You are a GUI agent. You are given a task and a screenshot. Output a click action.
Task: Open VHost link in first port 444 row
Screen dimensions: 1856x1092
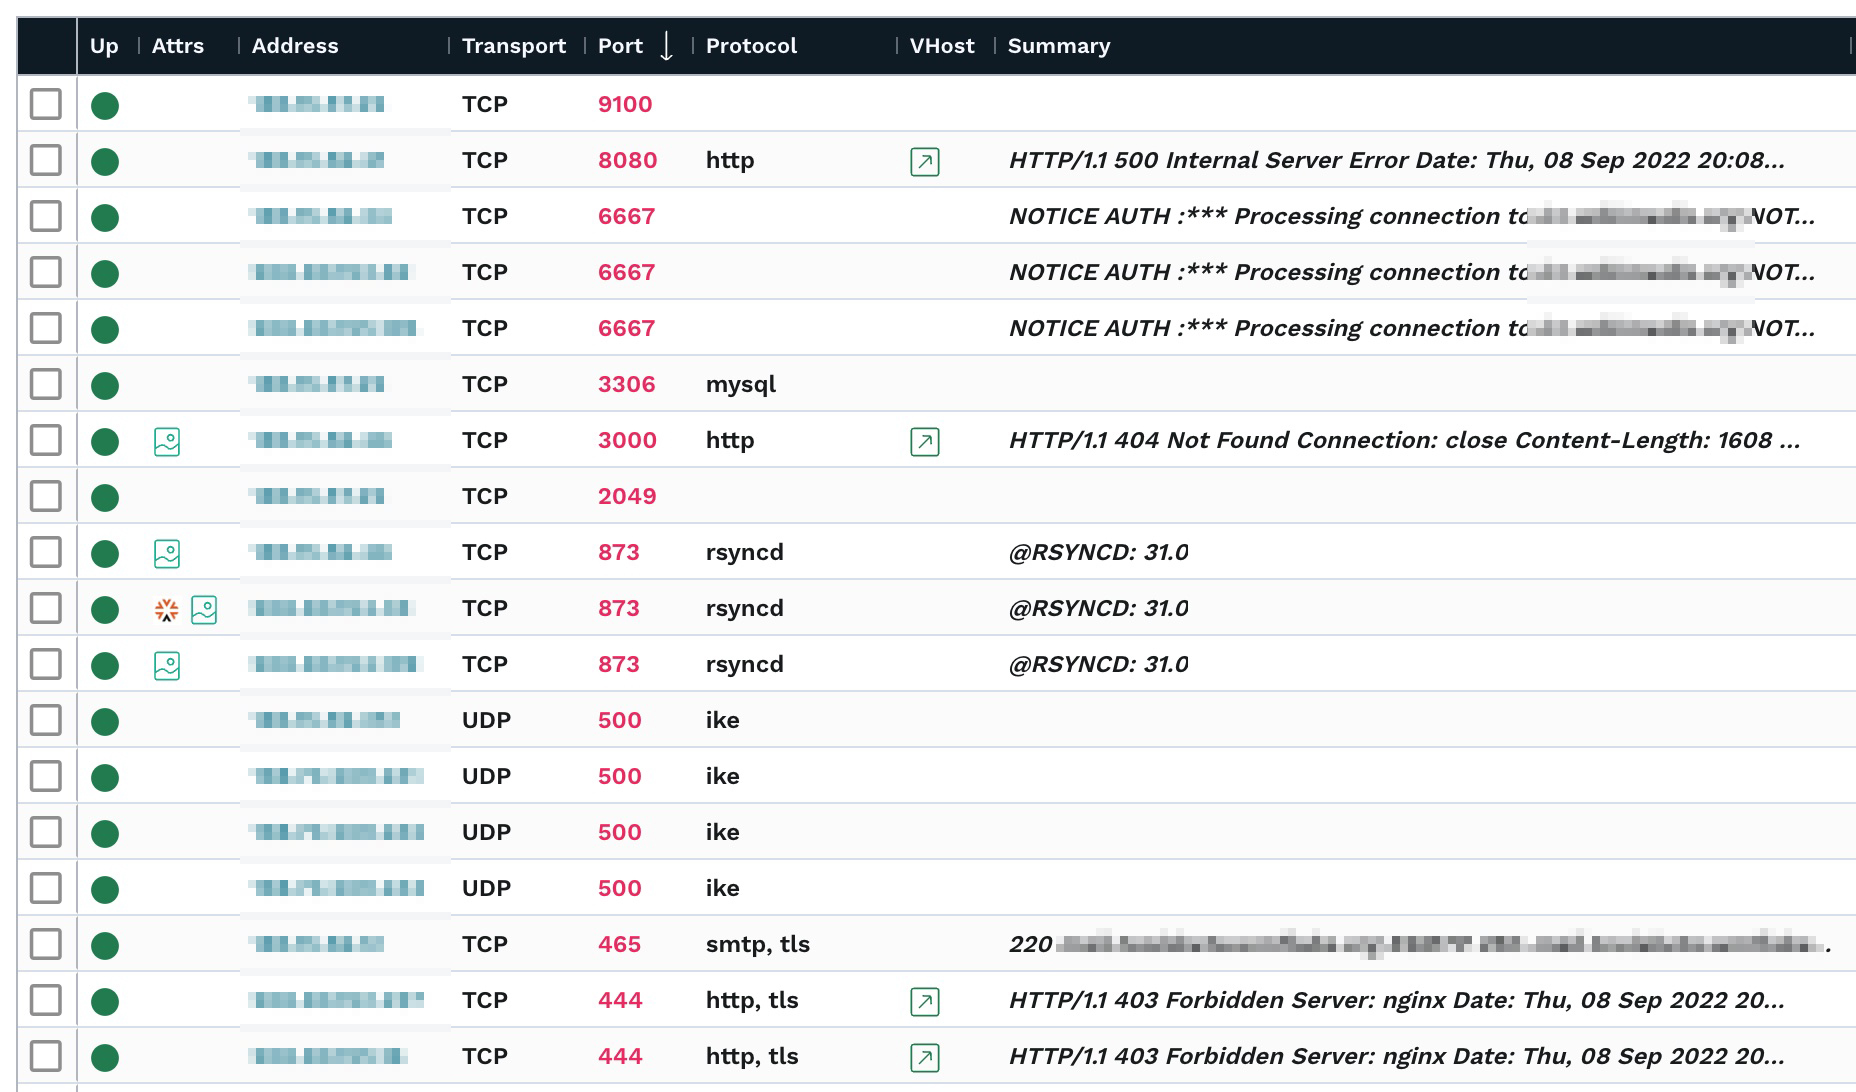[924, 1001]
